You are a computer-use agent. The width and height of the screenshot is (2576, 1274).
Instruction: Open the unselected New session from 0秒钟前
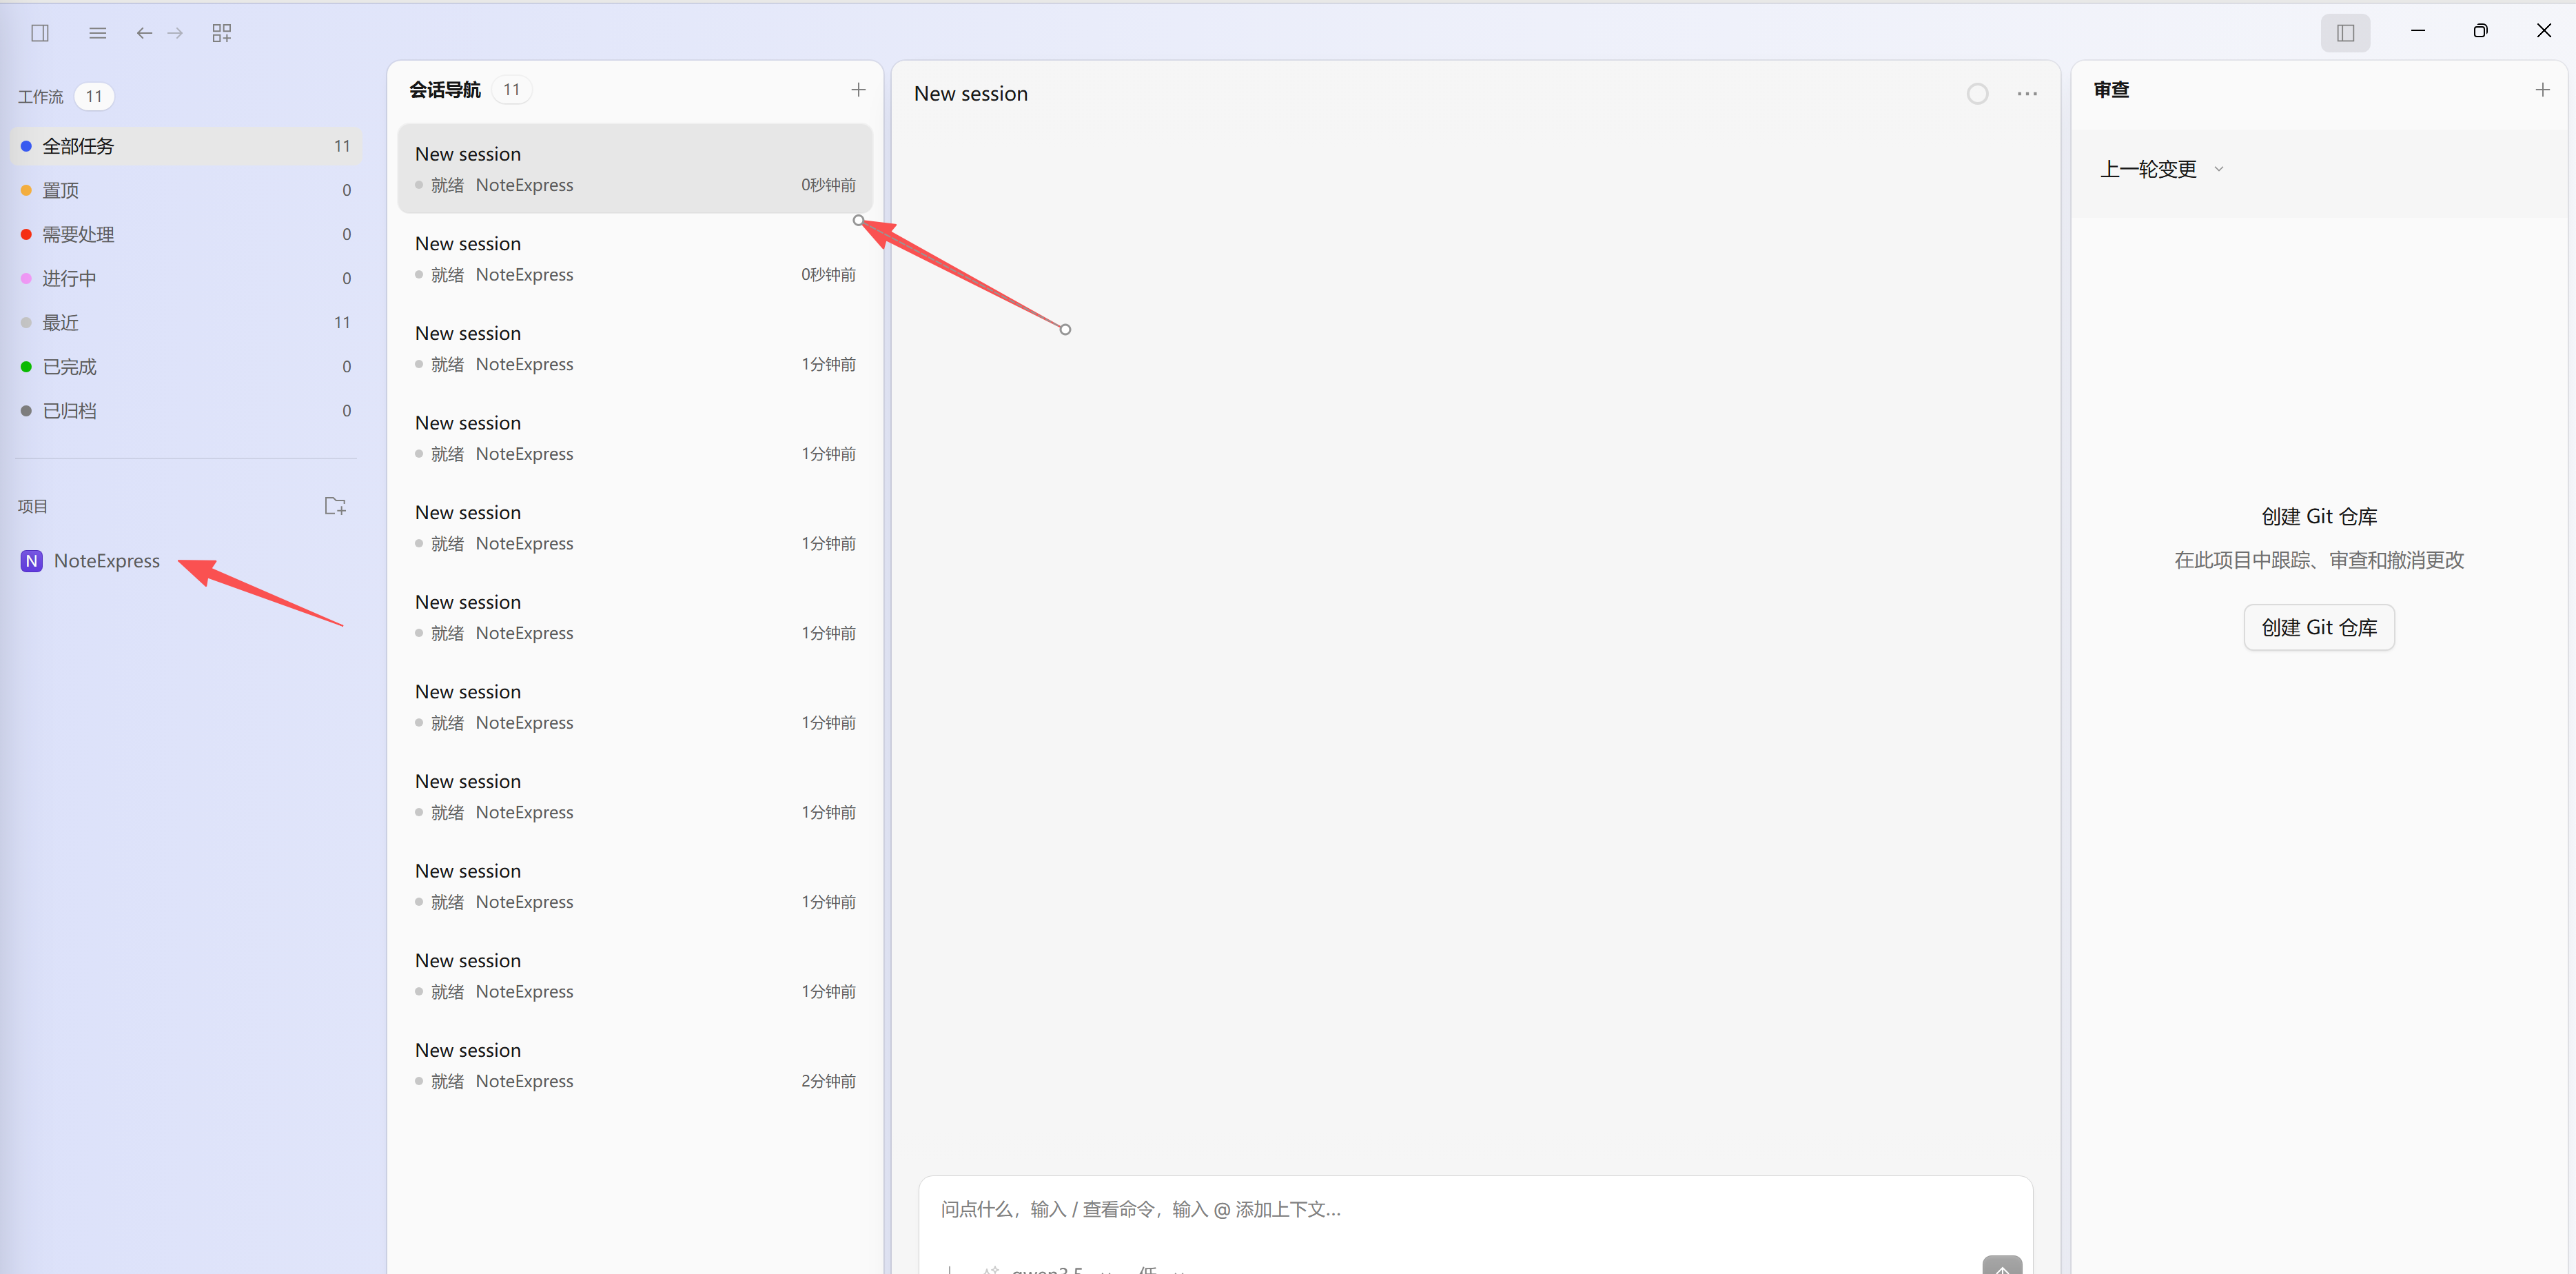pyautogui.click(x=635, y=258)
